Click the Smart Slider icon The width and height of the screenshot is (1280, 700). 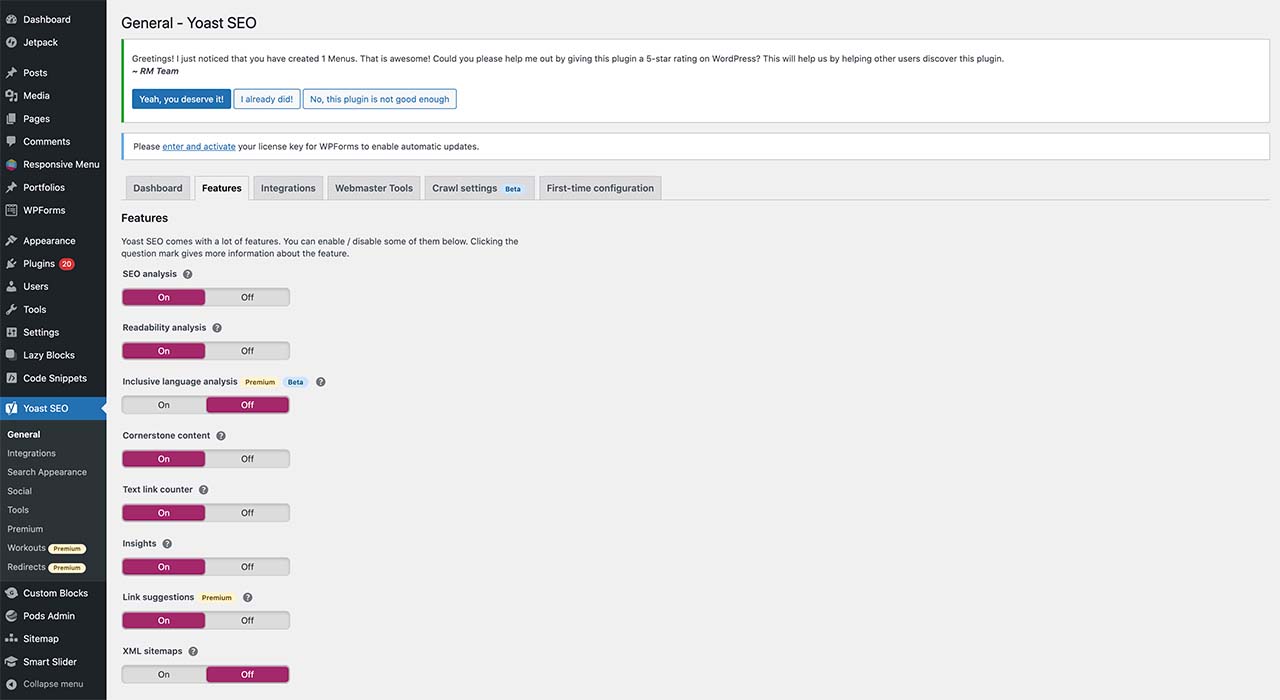tap(11, 661)
